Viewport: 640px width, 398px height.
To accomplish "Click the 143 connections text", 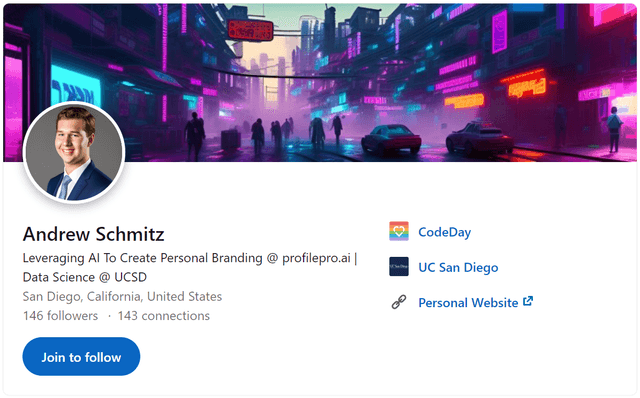I will click(x=164, y=316).
